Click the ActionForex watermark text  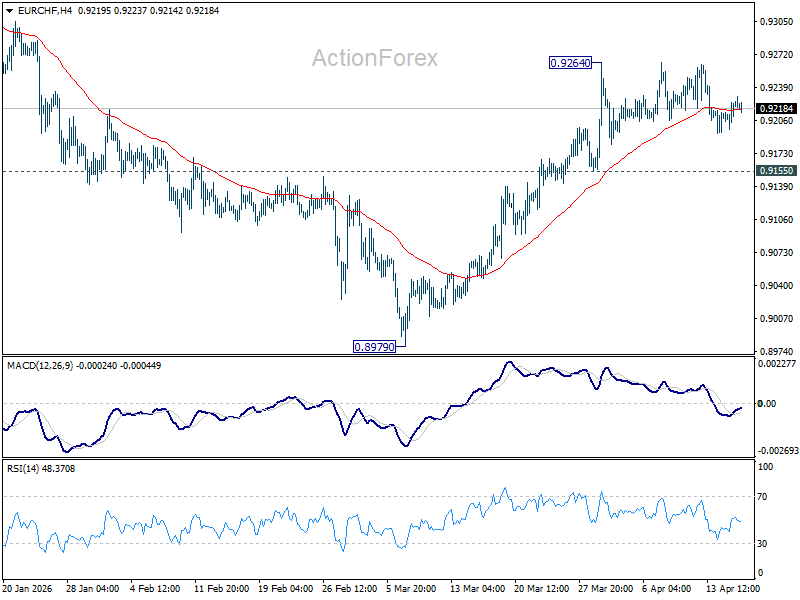click(x=375, y=58)
